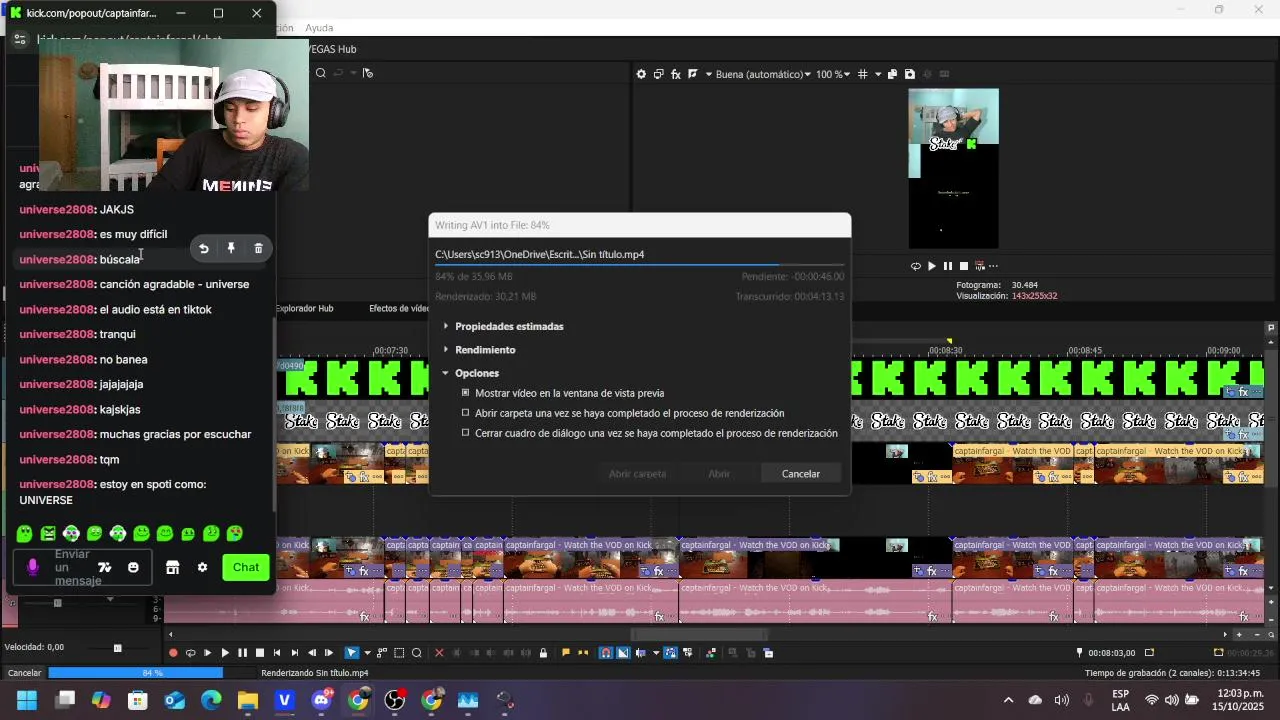Toggle preview overlays grid icon

[x=862, y=74]
